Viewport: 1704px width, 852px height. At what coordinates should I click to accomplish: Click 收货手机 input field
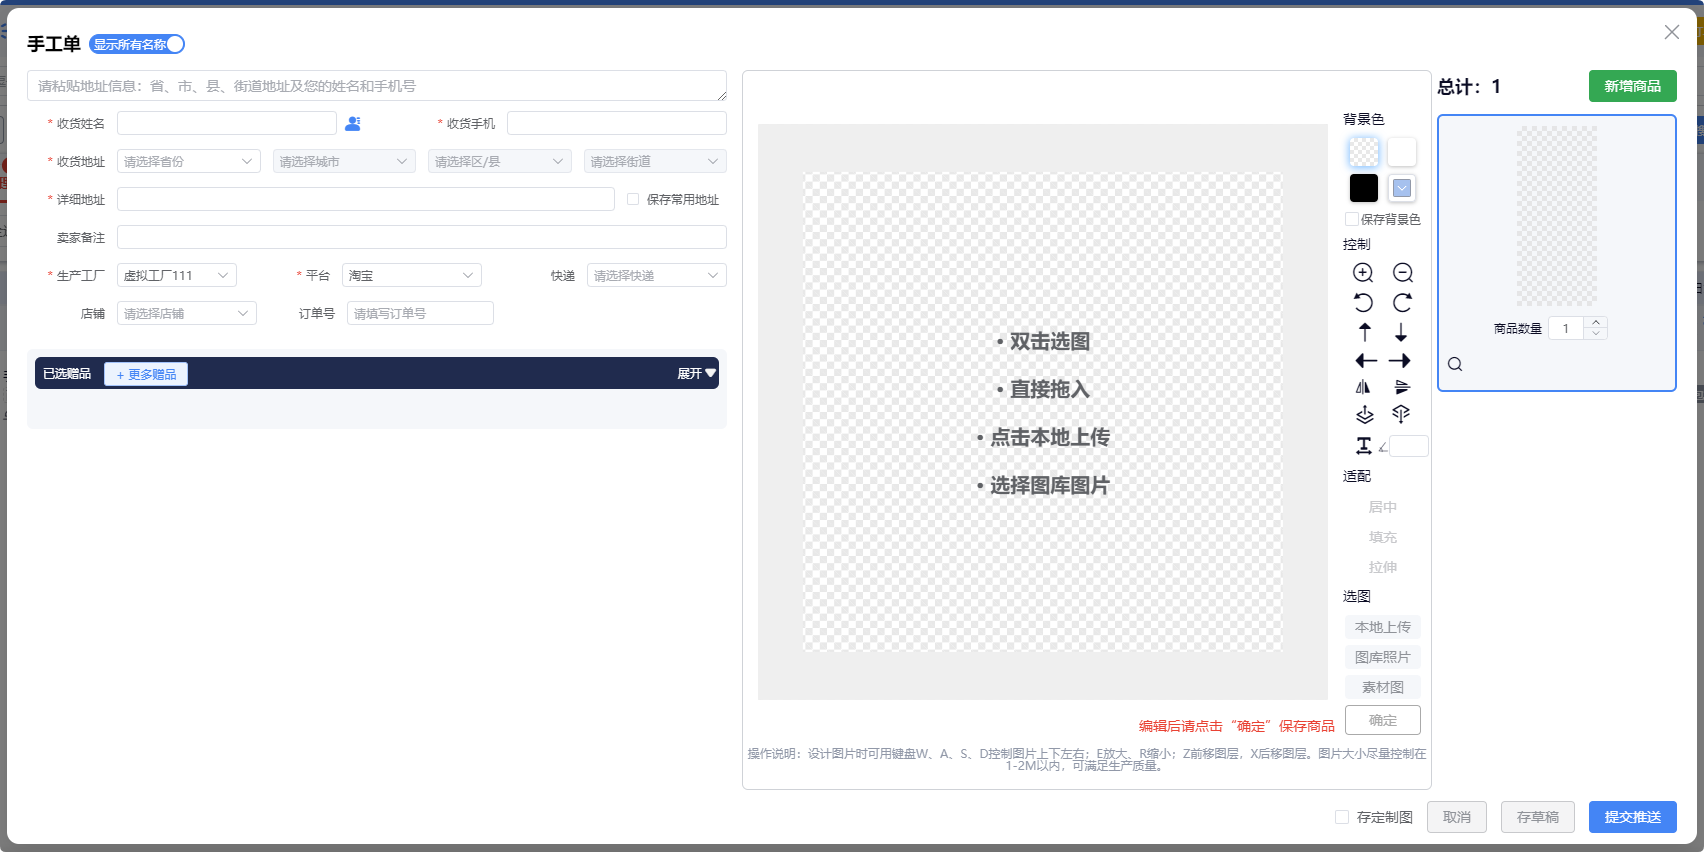click(x=617, y=123)
